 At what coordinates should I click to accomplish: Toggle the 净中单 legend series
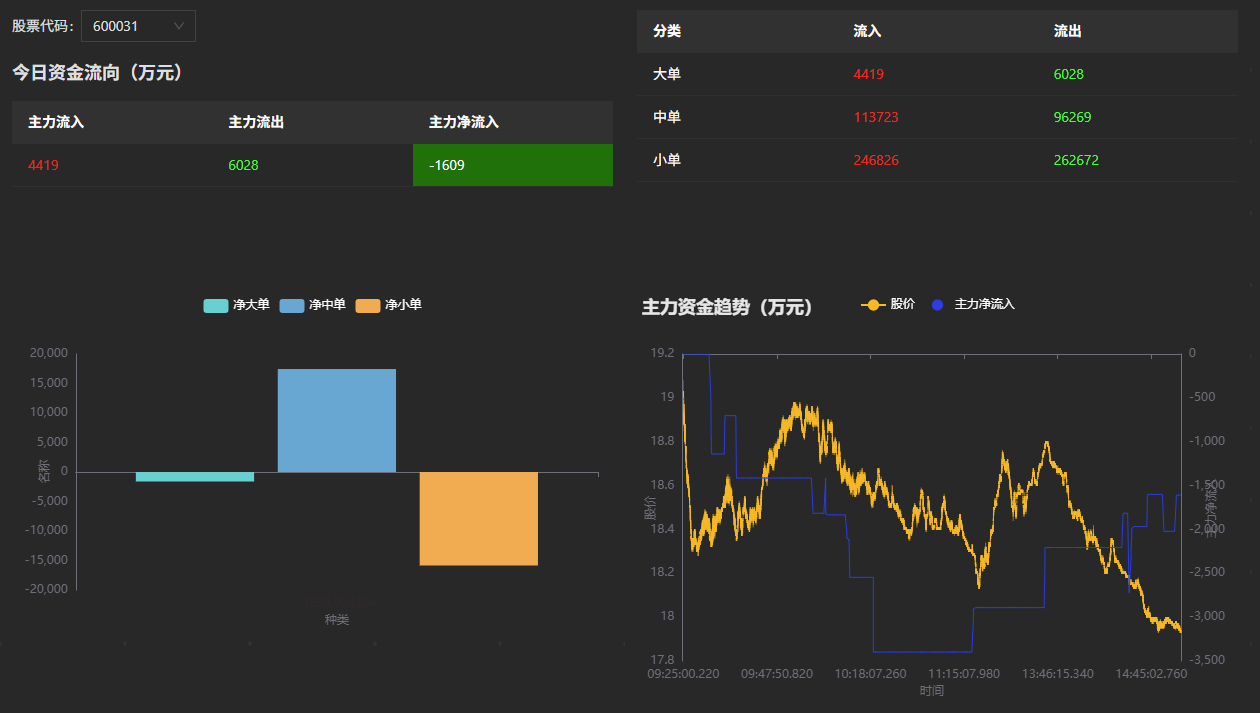click(x=312, y=305)
